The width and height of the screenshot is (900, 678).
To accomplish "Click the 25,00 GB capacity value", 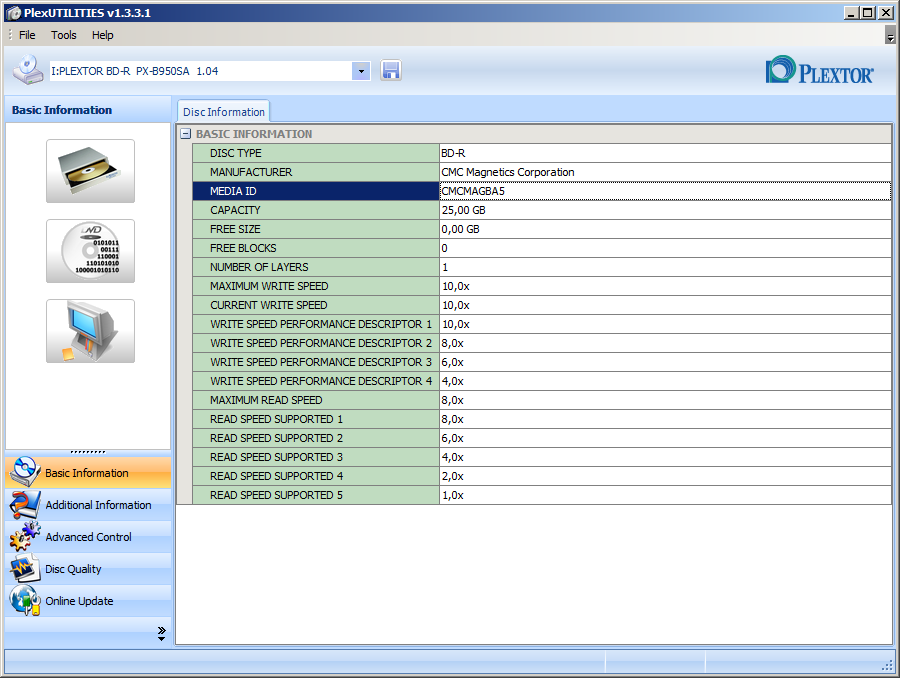I will (x=665, y=210).
